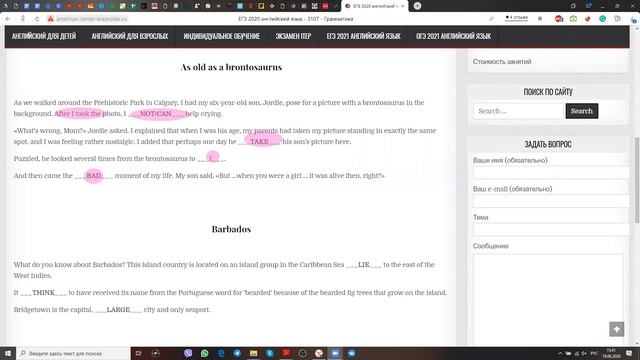Open Skype from the taskbar
The height and width of the screenshot is (360, 640).
pos(270,353)
